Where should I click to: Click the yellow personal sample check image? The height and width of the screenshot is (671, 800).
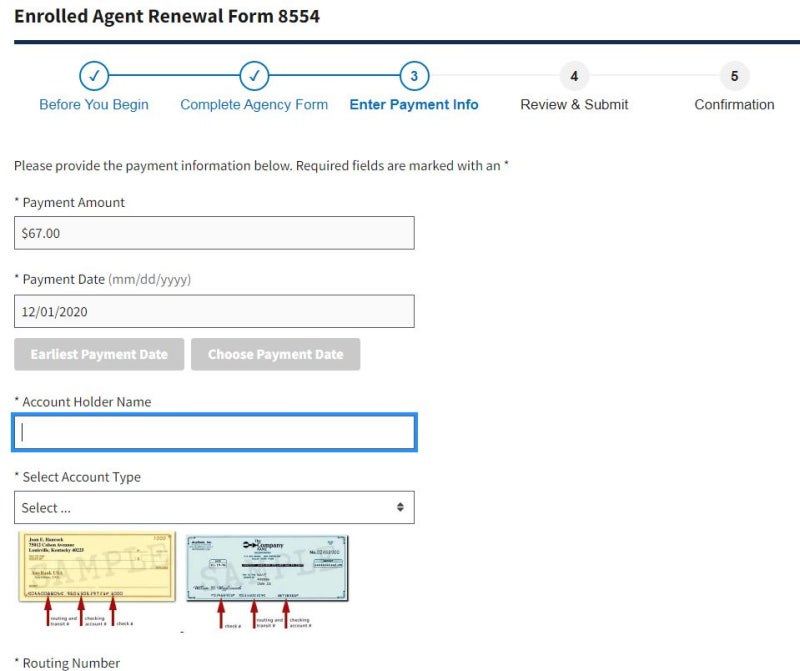click(97, 566)
